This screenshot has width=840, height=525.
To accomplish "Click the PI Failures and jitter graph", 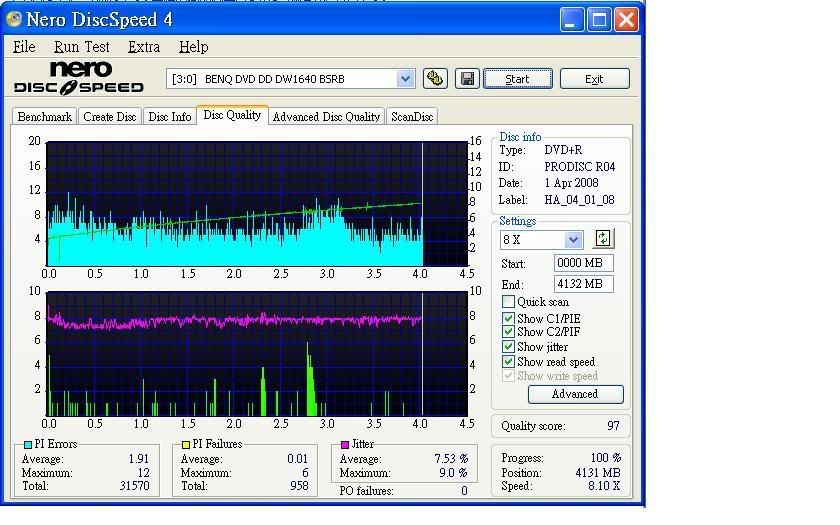I will (x=257, y=354).
